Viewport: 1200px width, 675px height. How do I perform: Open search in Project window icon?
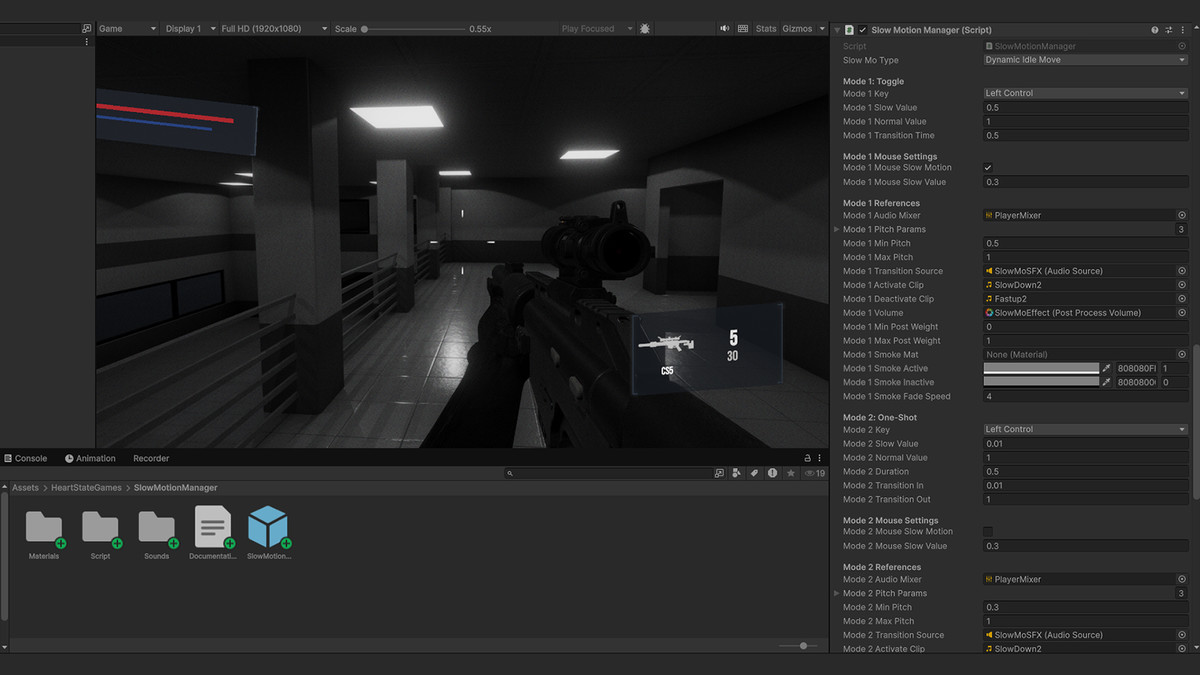point(719,473)
